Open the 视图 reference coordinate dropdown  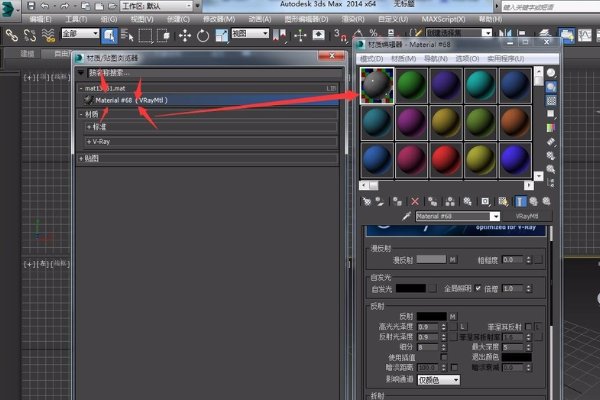(x=250, y=34)
